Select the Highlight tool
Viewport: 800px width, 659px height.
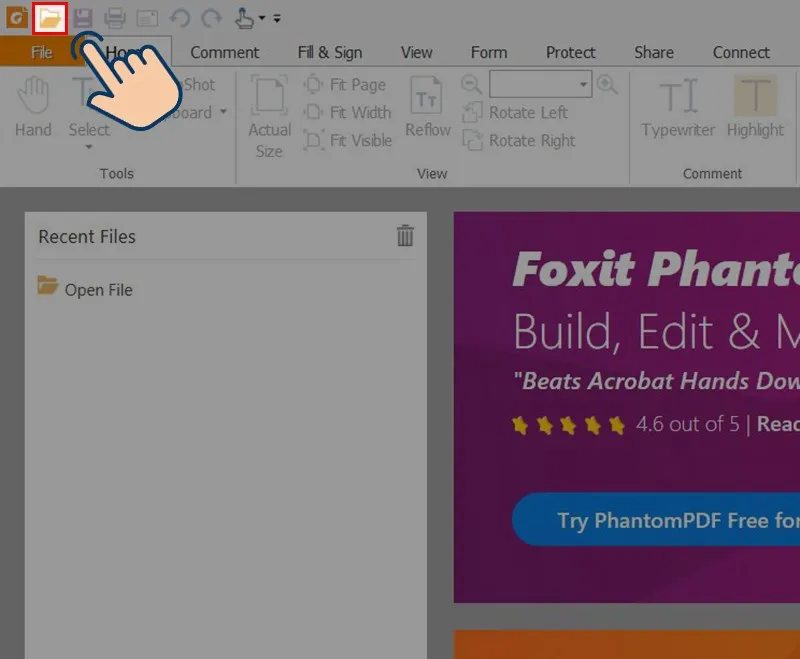point(755,110)
